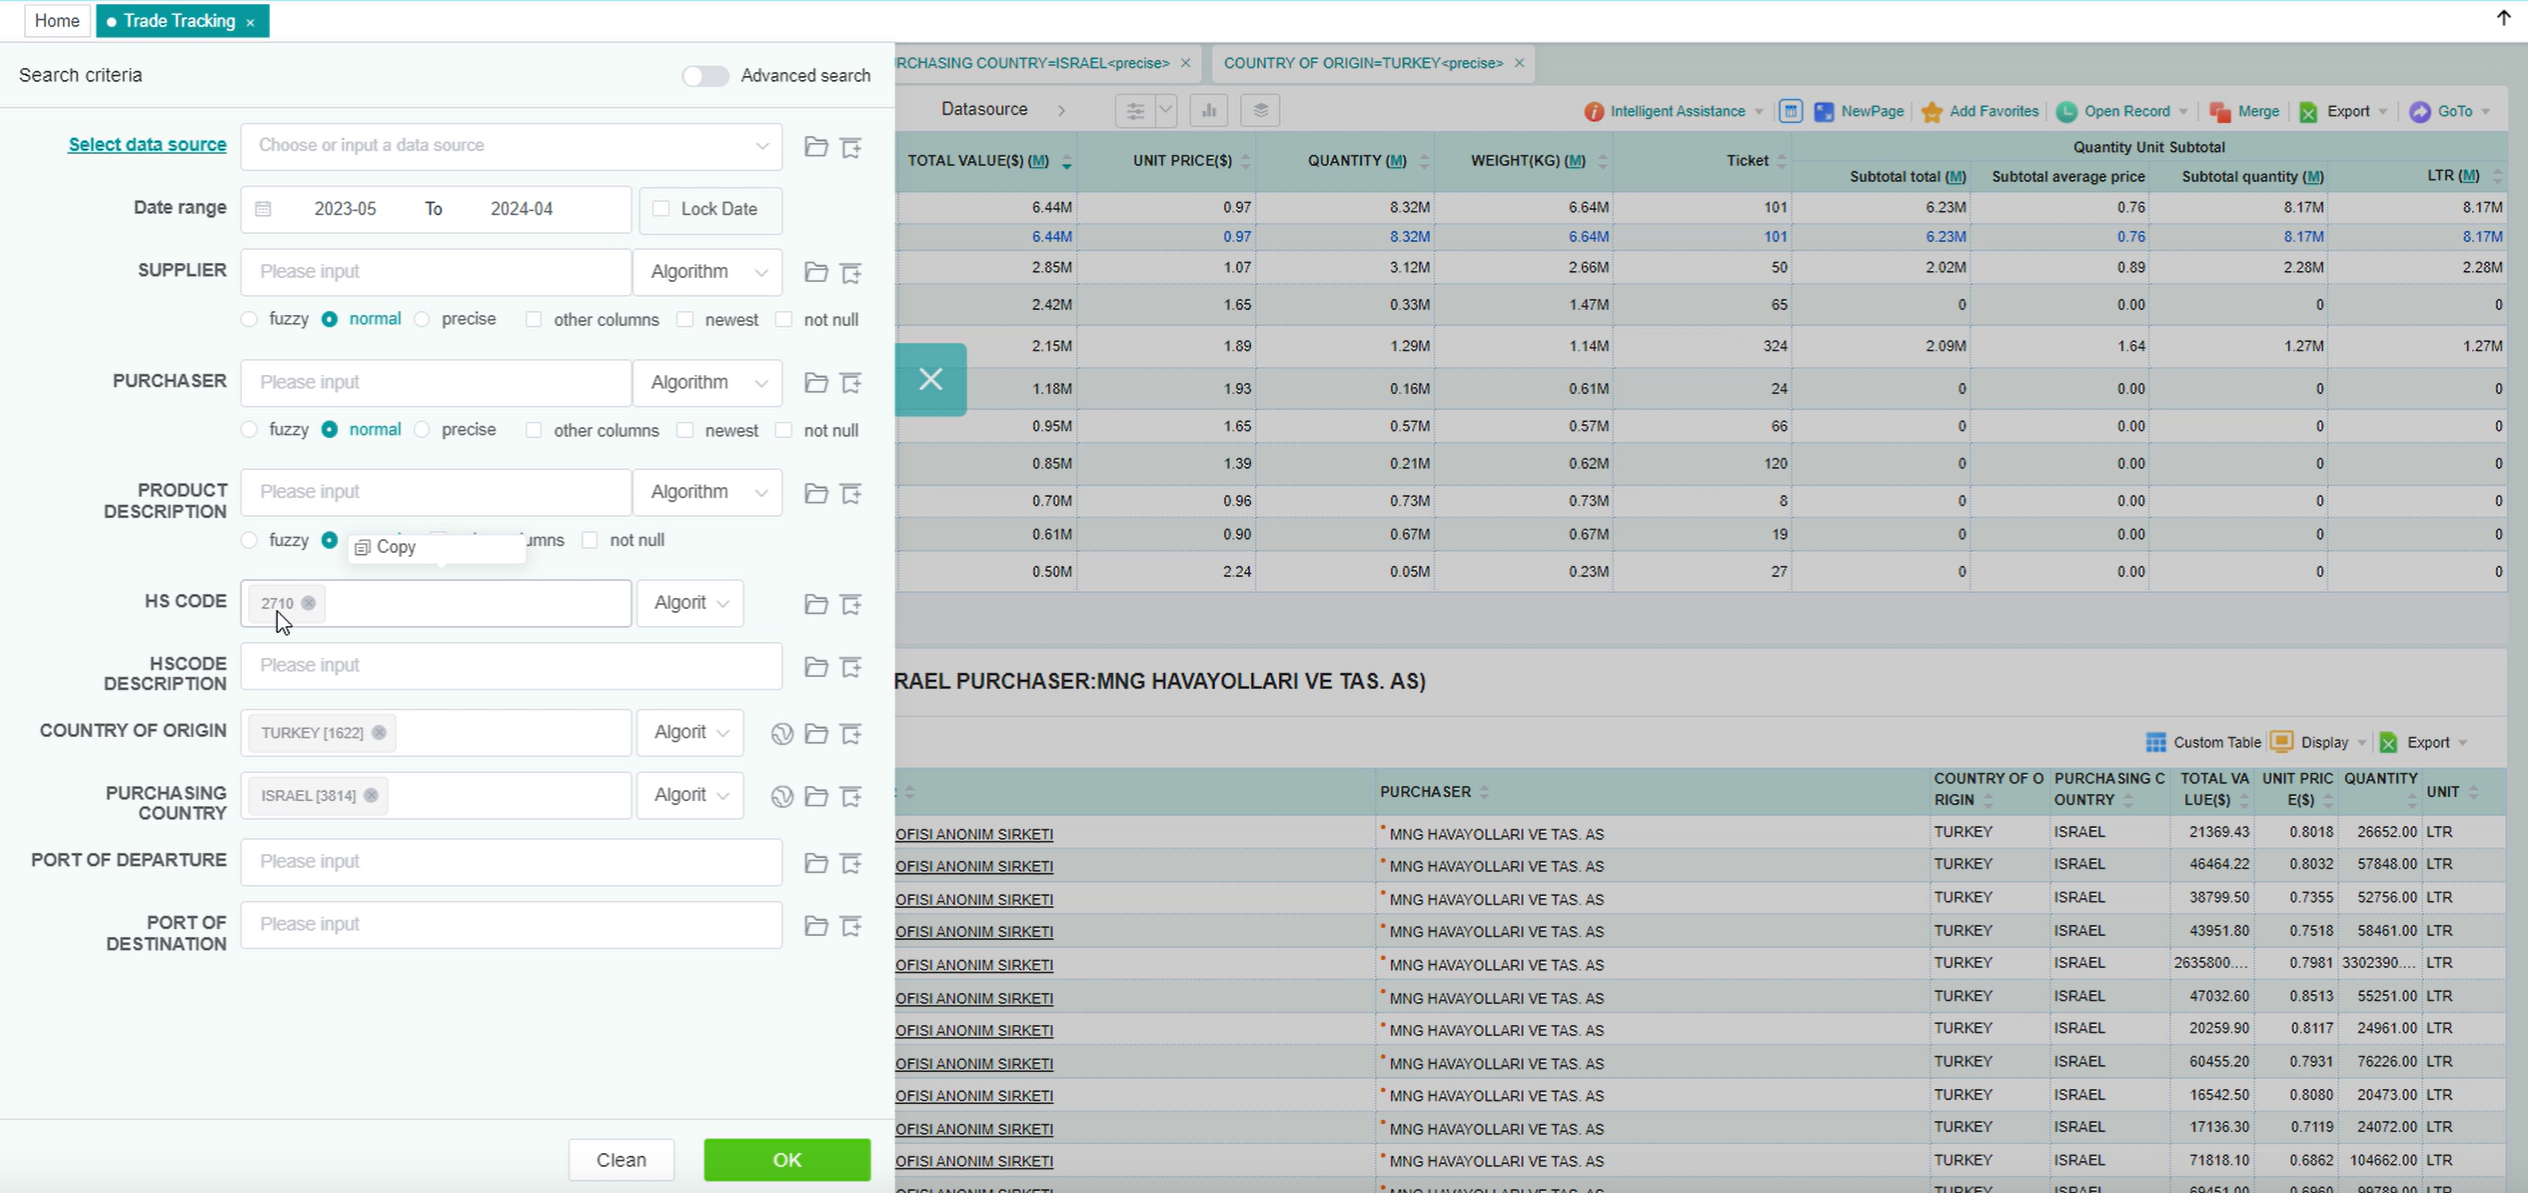This screenshot has height=1193, width=2528.
Task: Close PURCHASING COUNTRY=ISRAEL filter tag
Action: (1186, 63)
